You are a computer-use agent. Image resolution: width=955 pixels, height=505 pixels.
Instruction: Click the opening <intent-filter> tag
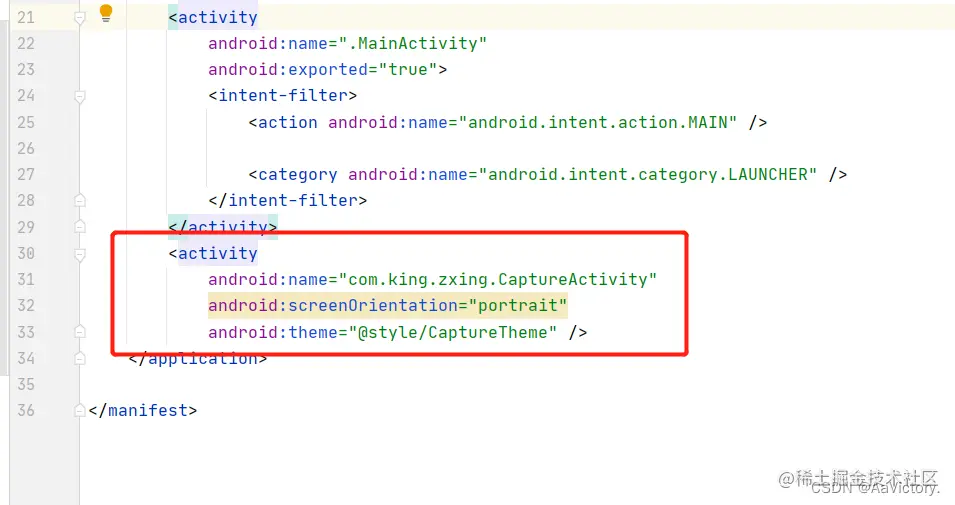click(283, 96)
